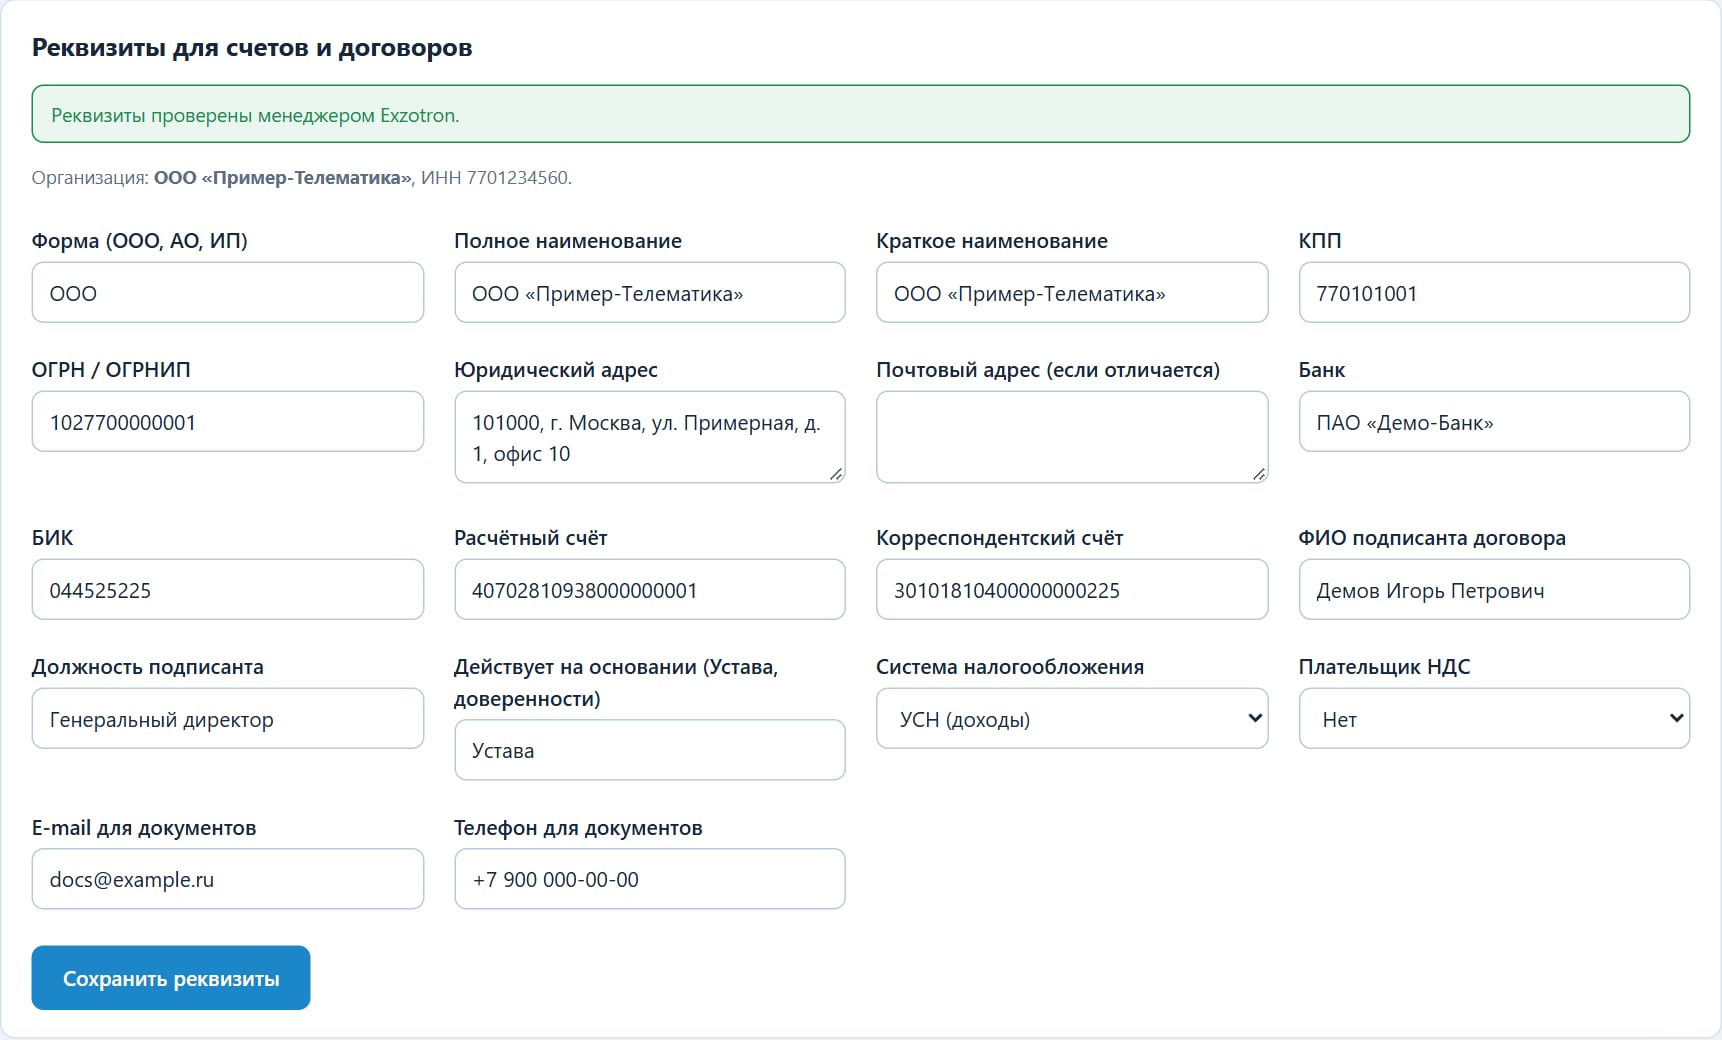Click the Форма (ООО, АО, ИП) input field
The image size is (1722, 1040).
coord(228,292)
